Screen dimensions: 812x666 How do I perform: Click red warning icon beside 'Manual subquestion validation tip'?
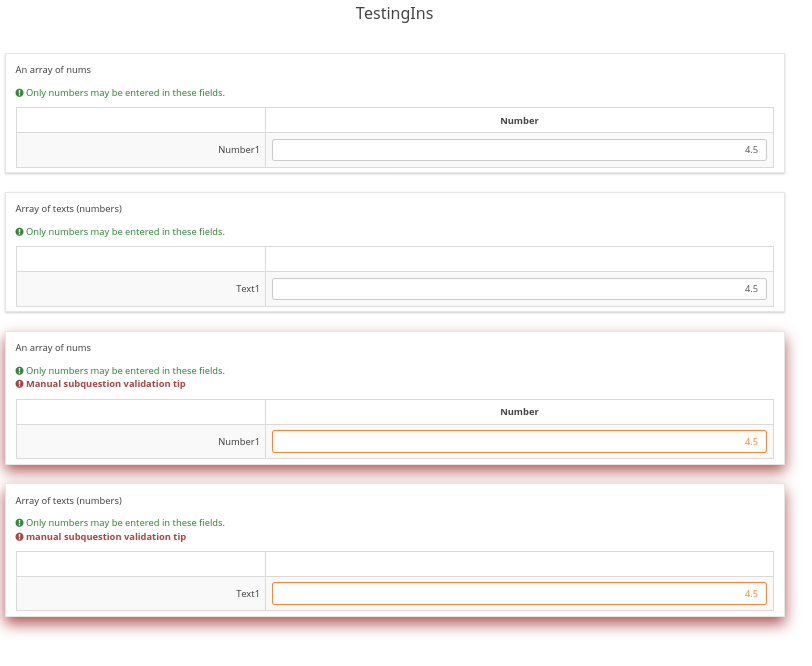pos(20,384)
